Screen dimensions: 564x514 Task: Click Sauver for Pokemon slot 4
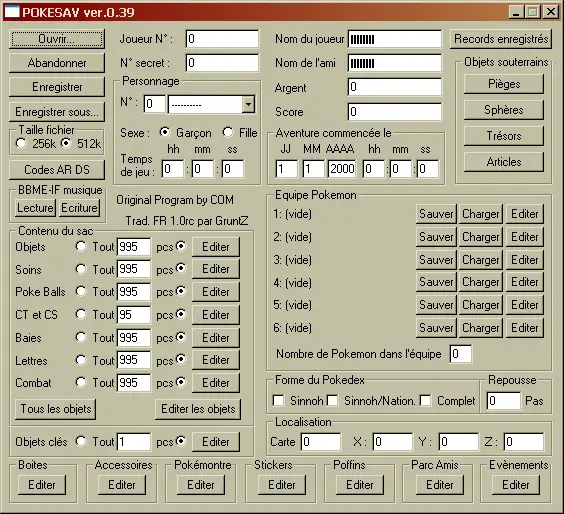coord(436,282)
